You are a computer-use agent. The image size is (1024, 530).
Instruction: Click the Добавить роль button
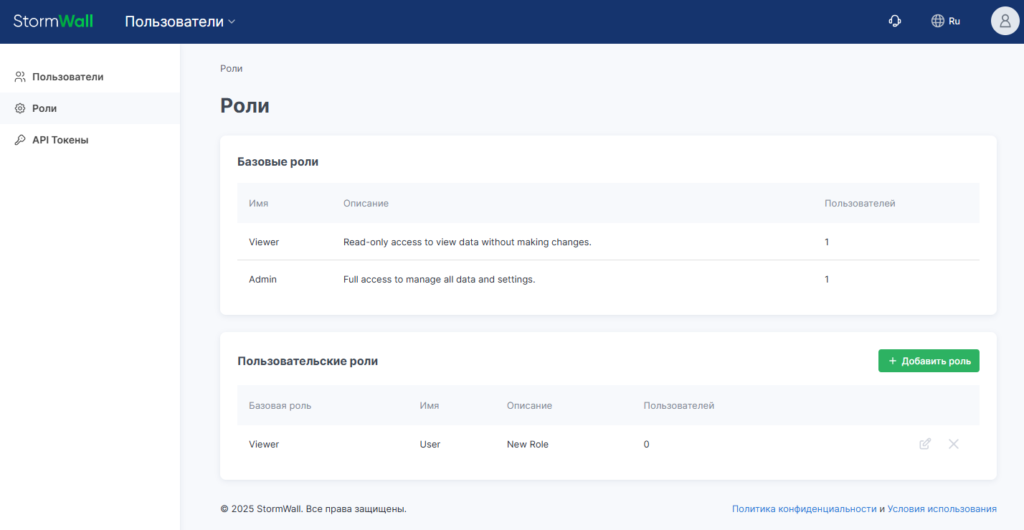929,361
